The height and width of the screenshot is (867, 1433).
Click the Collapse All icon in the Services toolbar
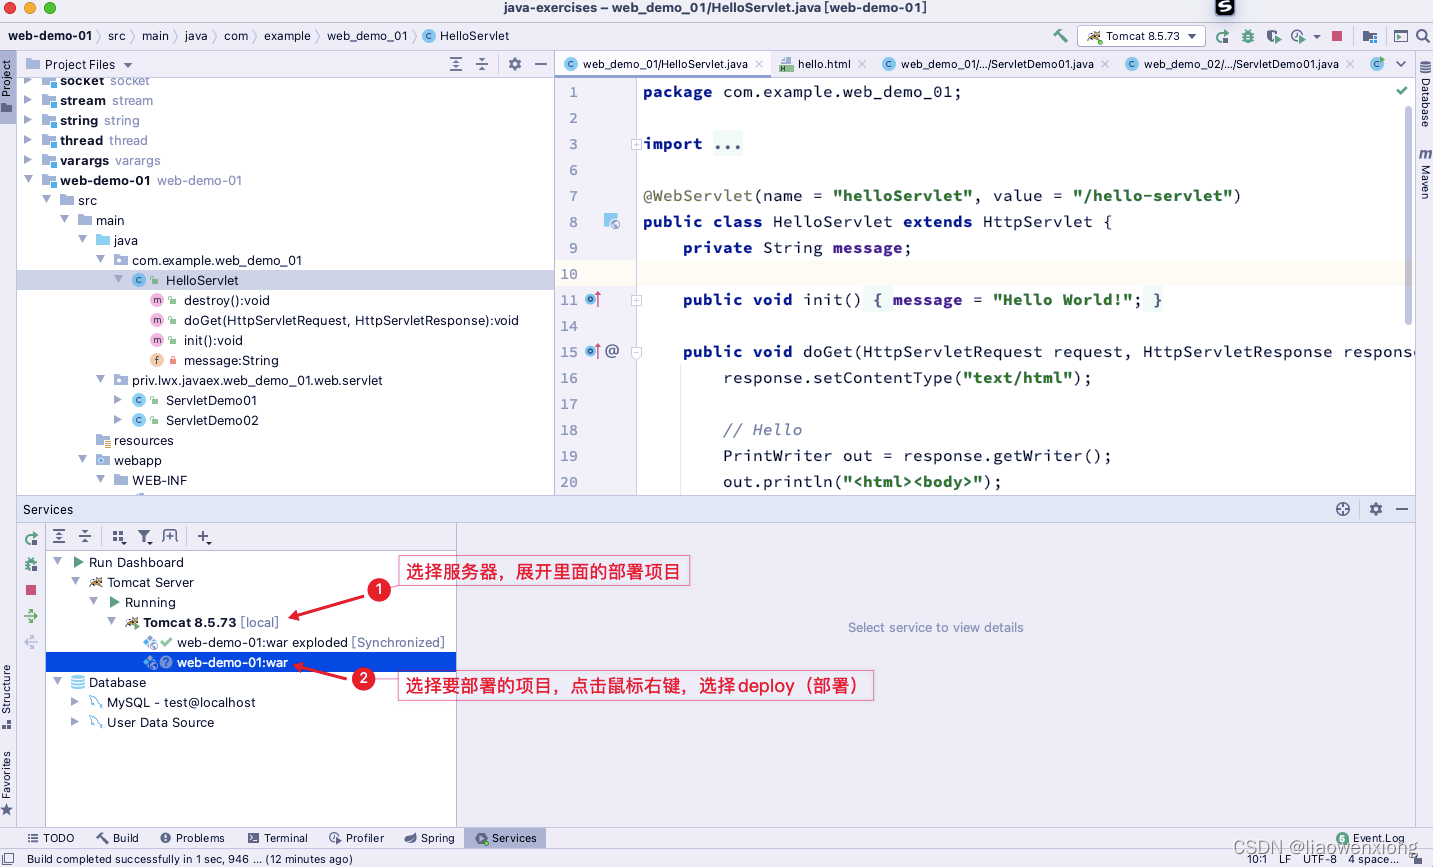pyautogui.click(x=85, y=536)
